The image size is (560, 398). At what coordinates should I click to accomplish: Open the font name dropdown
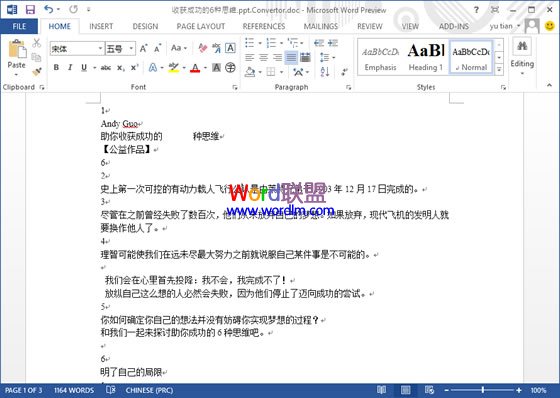pos(100,48)
